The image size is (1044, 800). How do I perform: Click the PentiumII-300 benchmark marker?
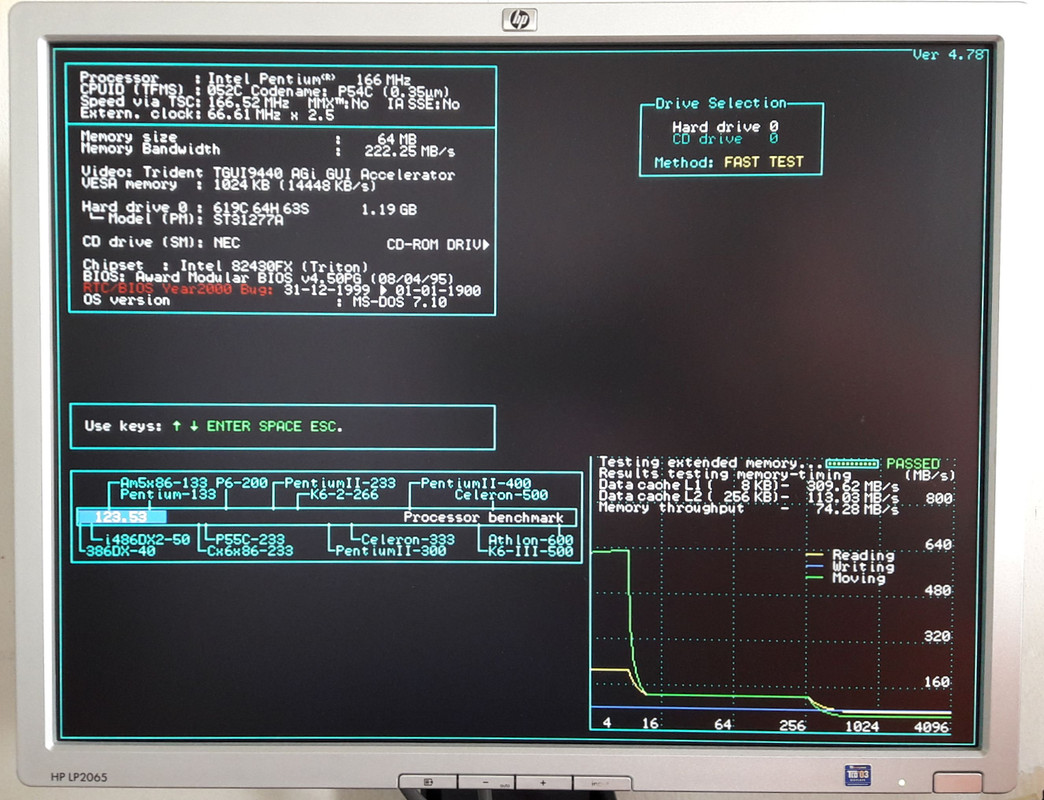point(390,551)
